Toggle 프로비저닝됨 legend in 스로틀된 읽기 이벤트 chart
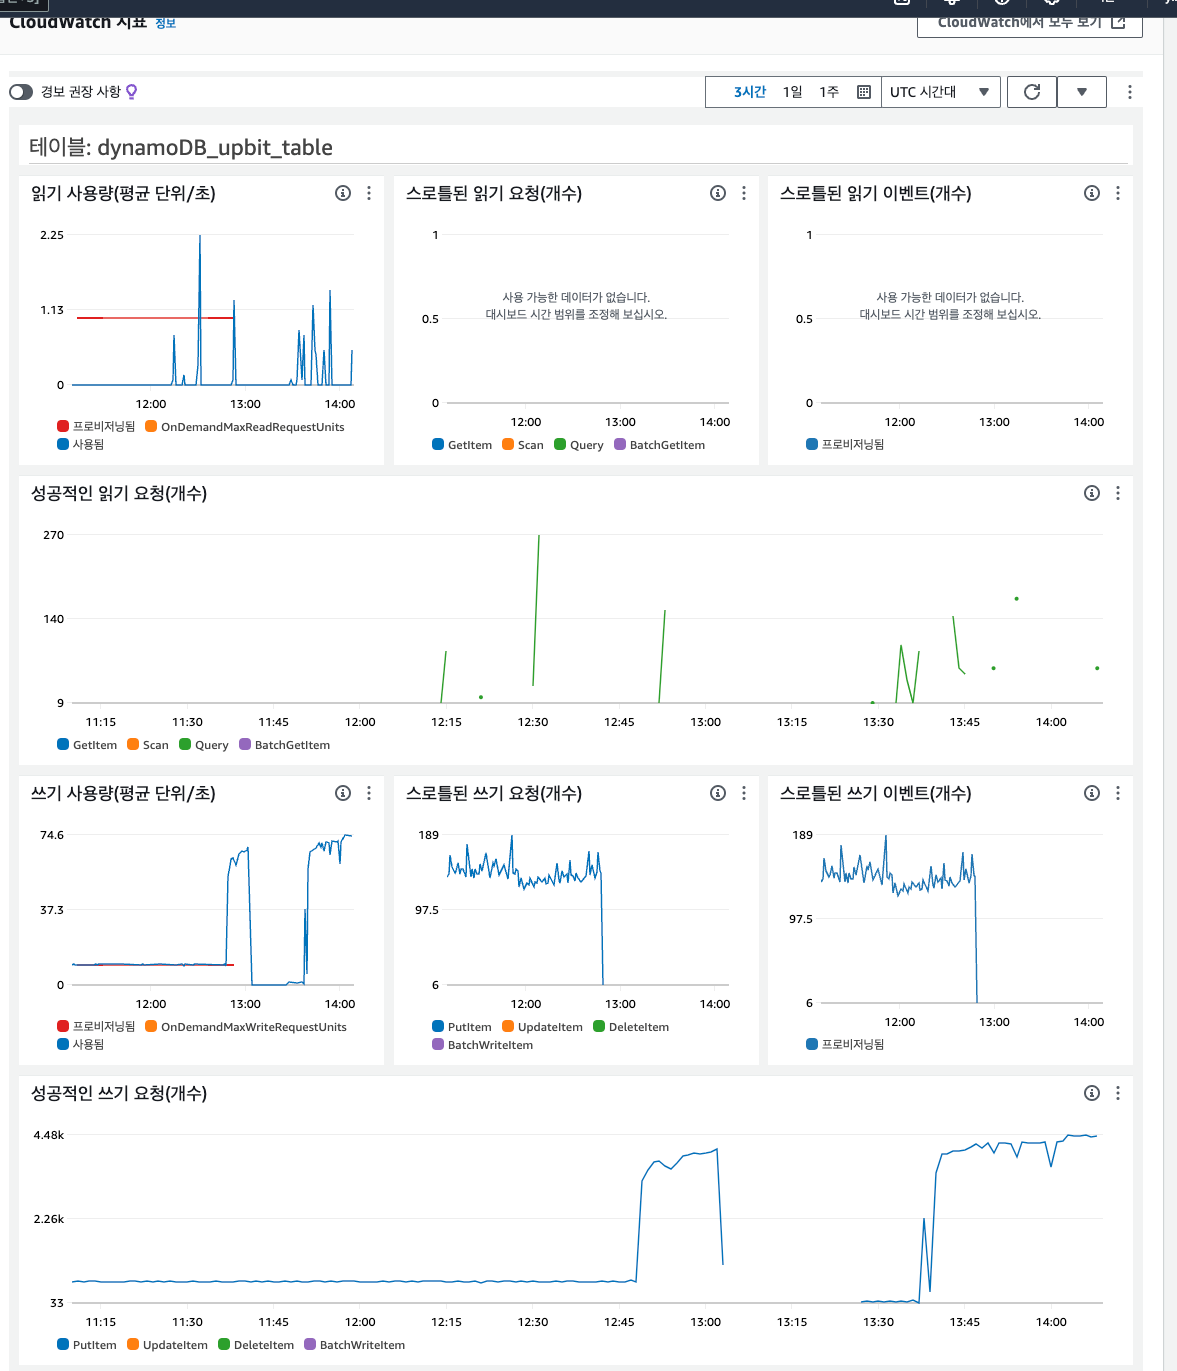Image resolution: width=1177 pixels, height=1371 pixels. [845, 444]
